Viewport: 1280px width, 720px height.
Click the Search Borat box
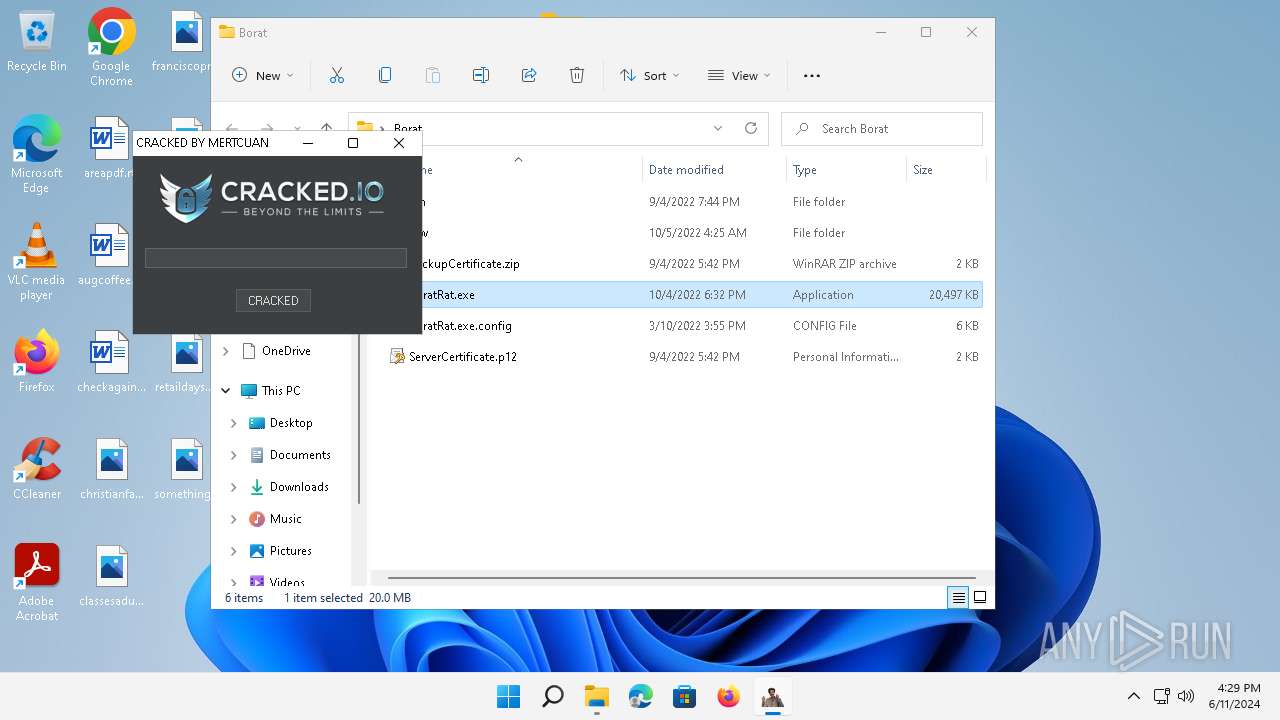(882, 128)
